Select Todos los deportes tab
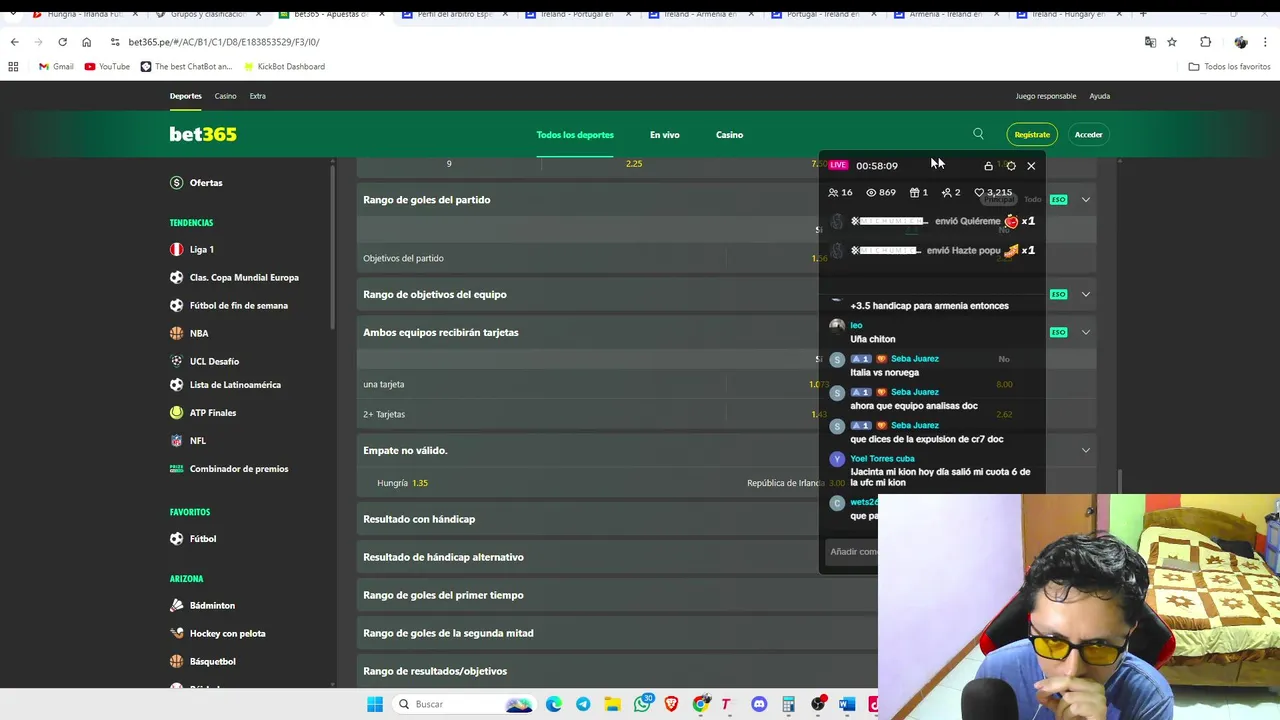1280x720 pixels. pos(575,135)
